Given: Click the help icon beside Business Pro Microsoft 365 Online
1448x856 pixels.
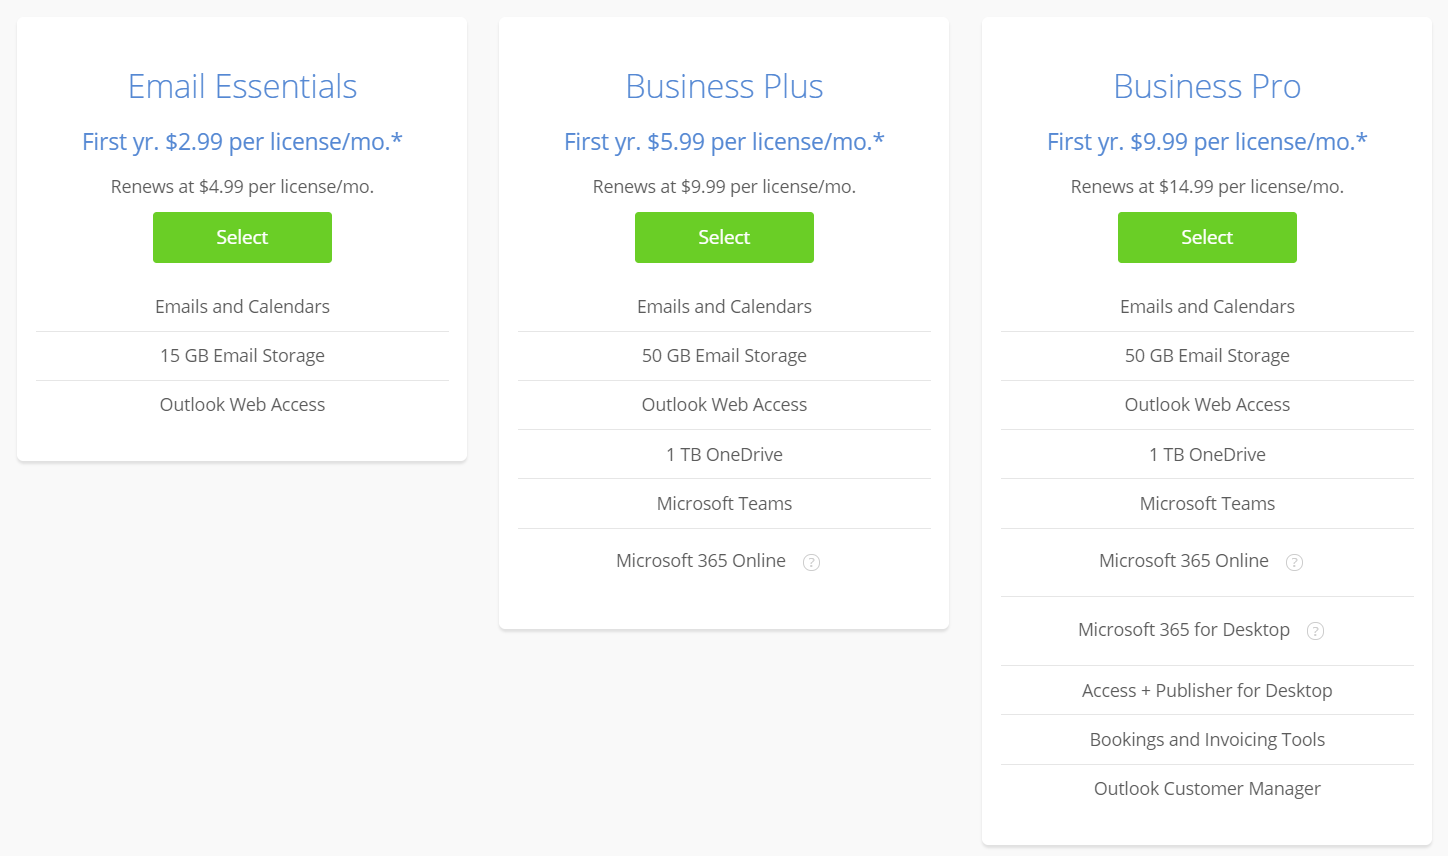Looking at the screenshot, I should (1294, 562).
